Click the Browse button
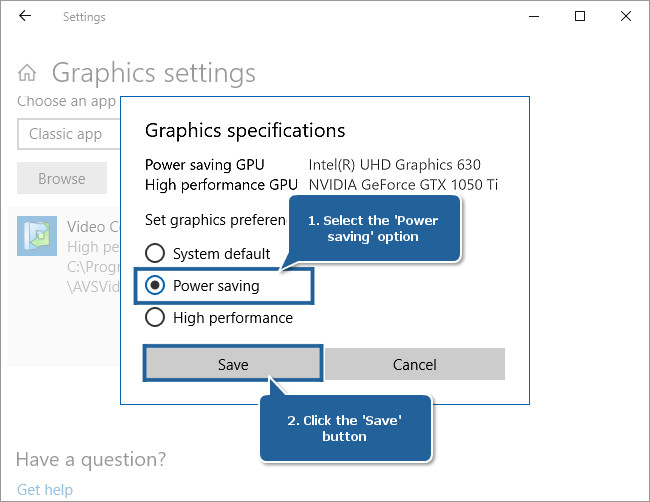This screenshot has width=650, height=502. pos(62,178)
